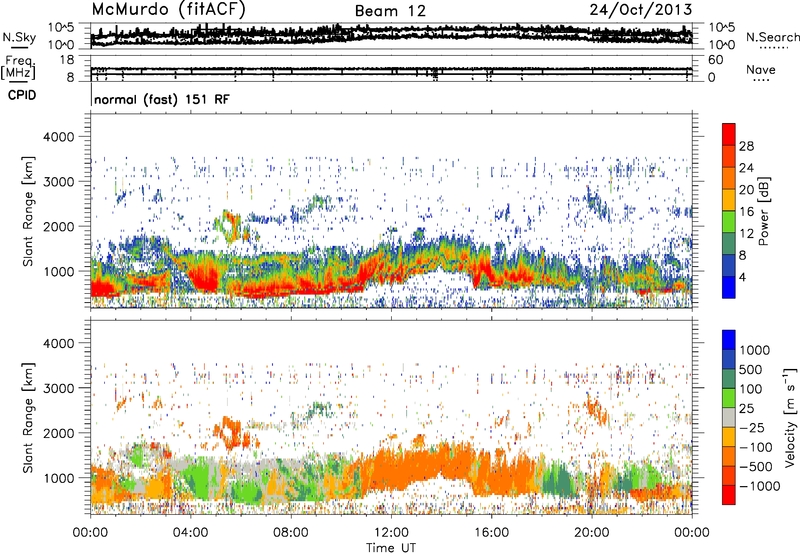Click the 'CPID' label
The width and height of the screenshot is (800, 554).
[x=22, y=95]
